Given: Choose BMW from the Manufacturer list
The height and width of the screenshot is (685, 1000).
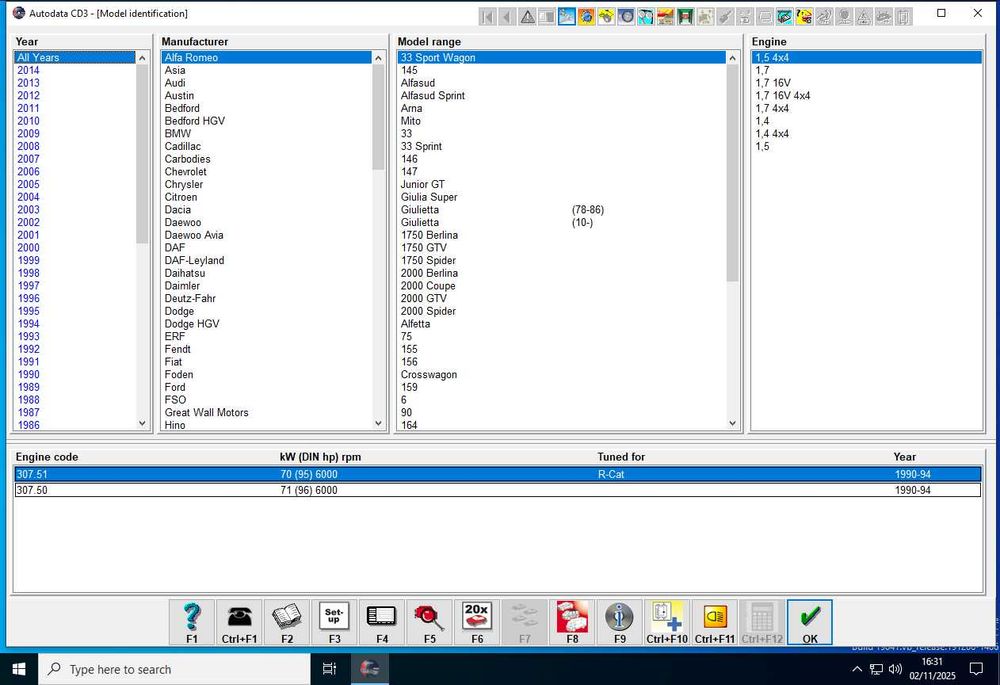Looking at the screenshot, I should (177, 134).
